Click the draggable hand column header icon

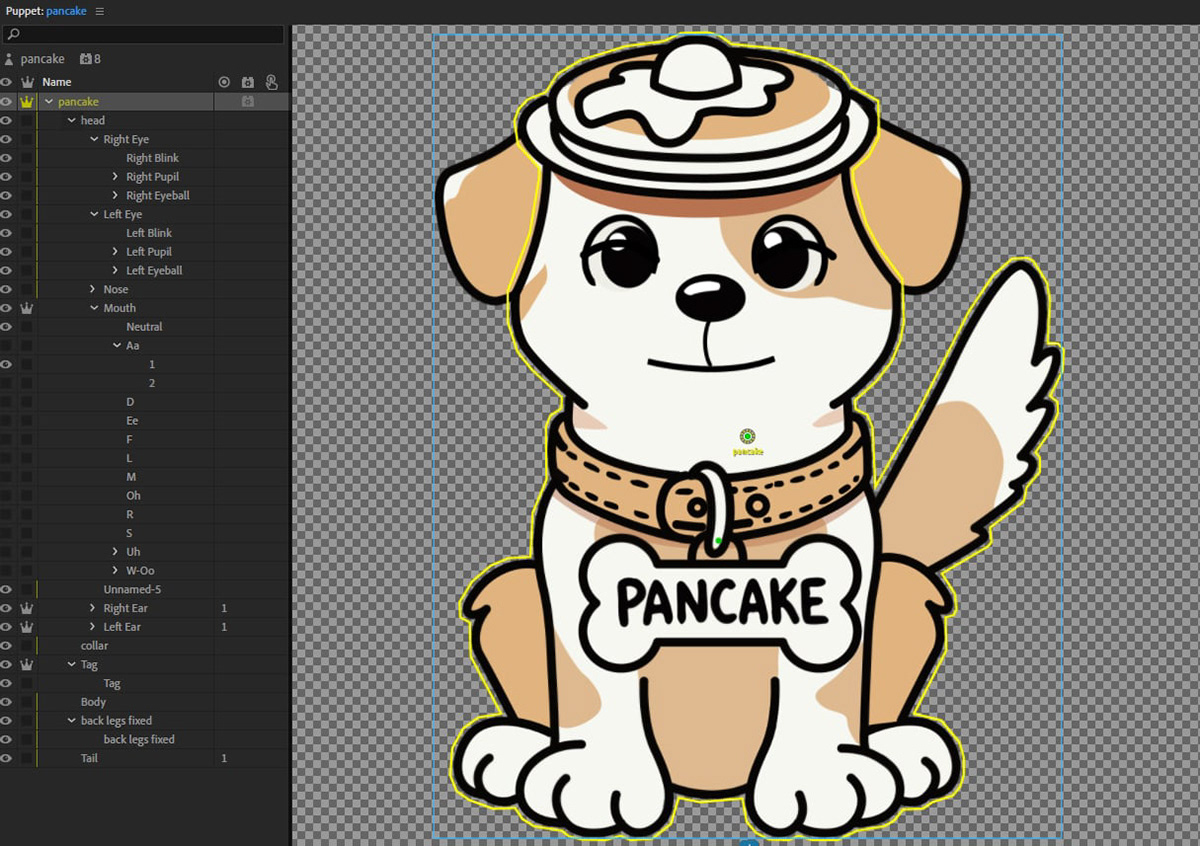[x=271, y=82]
